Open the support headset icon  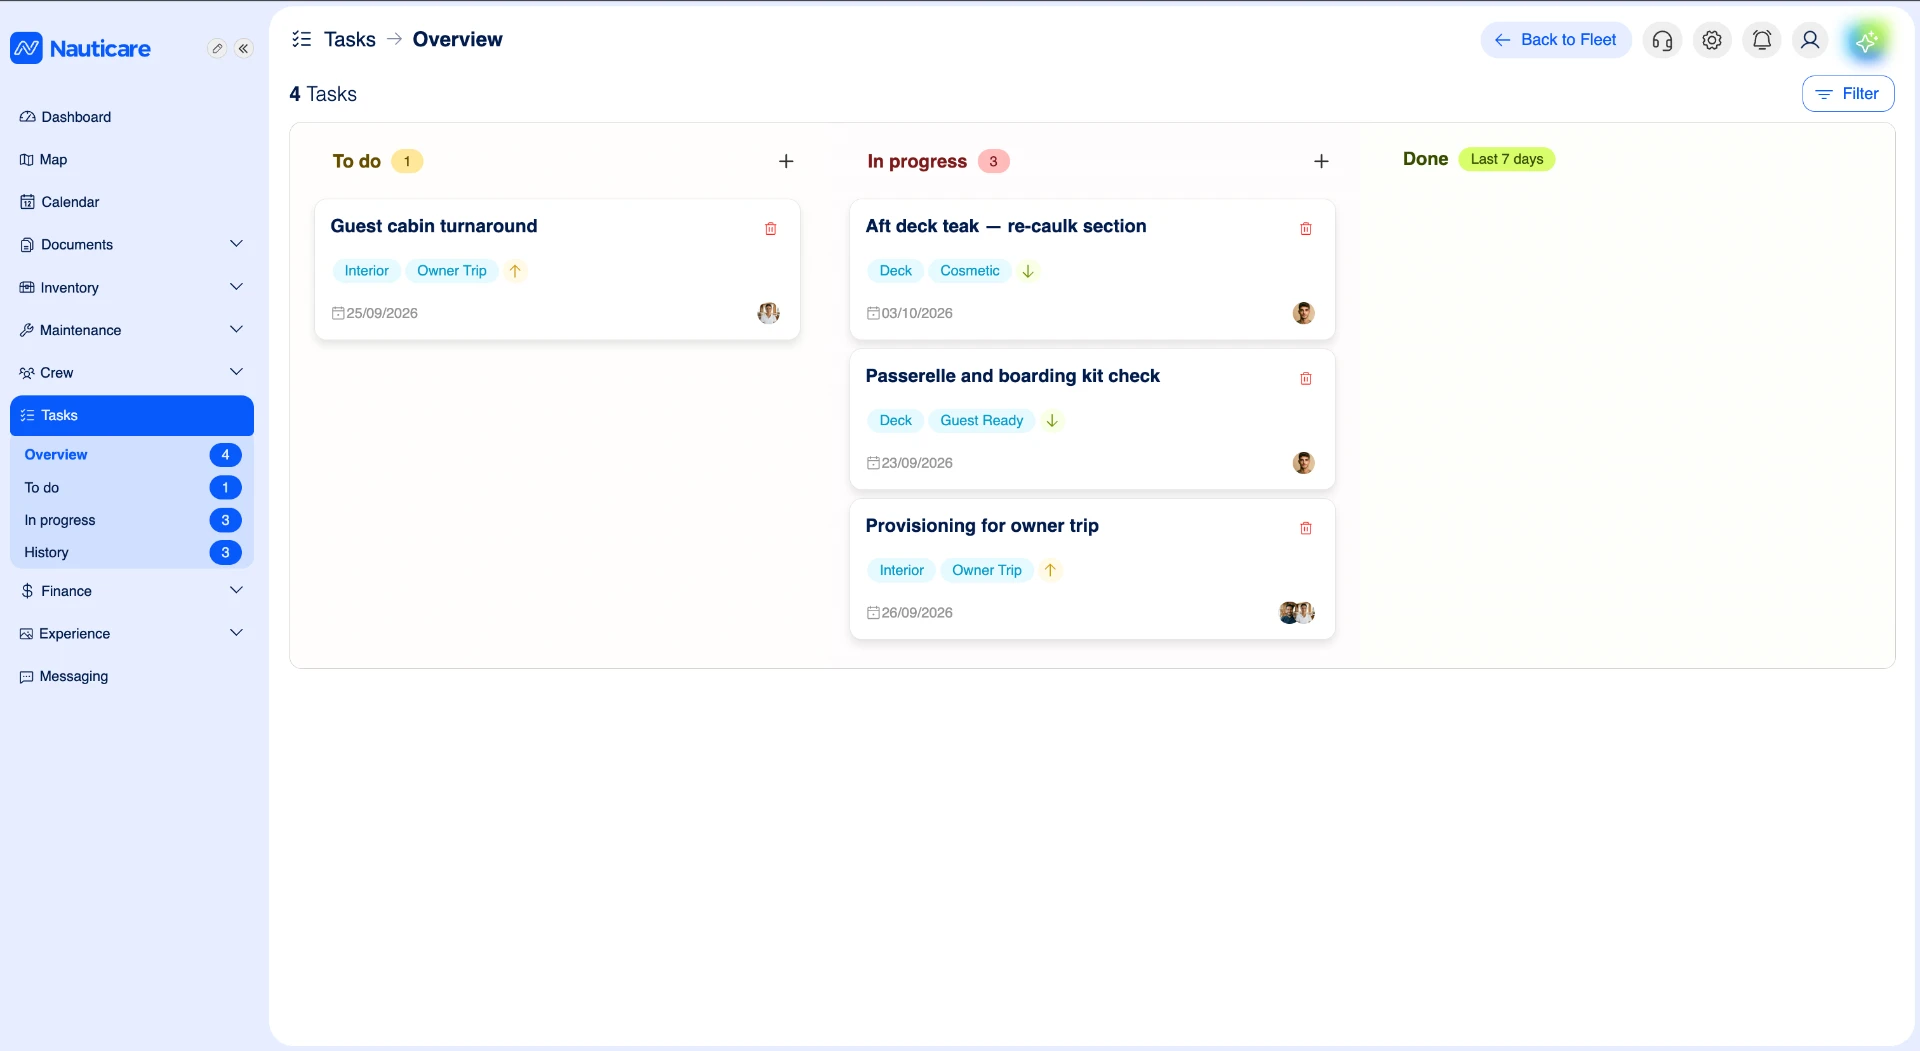(1662, 40)
